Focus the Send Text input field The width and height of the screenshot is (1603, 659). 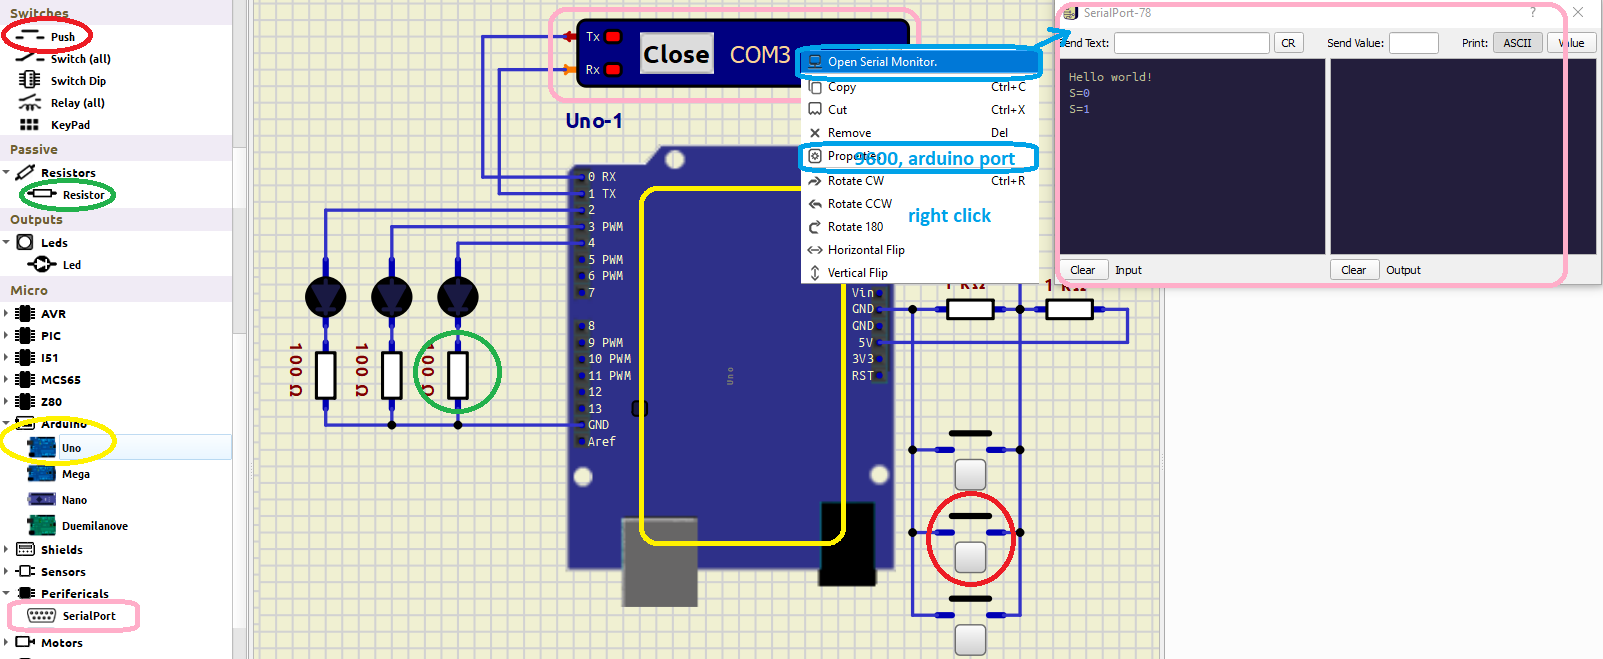(x=1192, y=43)
